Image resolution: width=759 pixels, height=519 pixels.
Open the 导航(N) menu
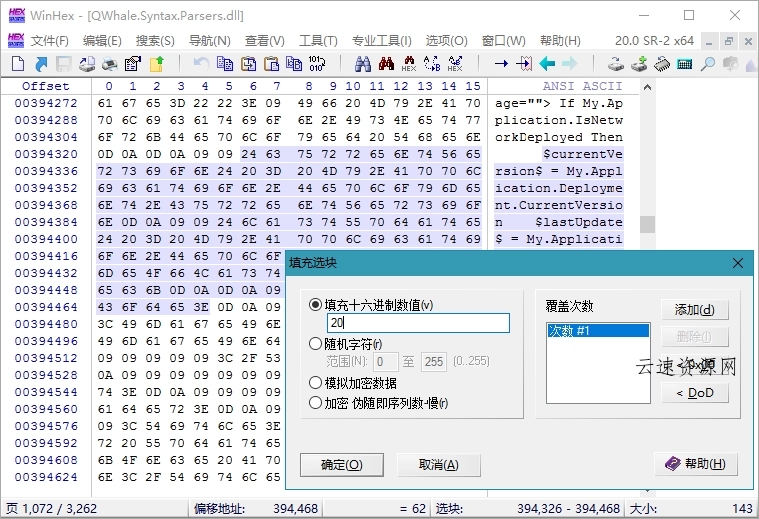pyautogui.click(x=210, y=41)
